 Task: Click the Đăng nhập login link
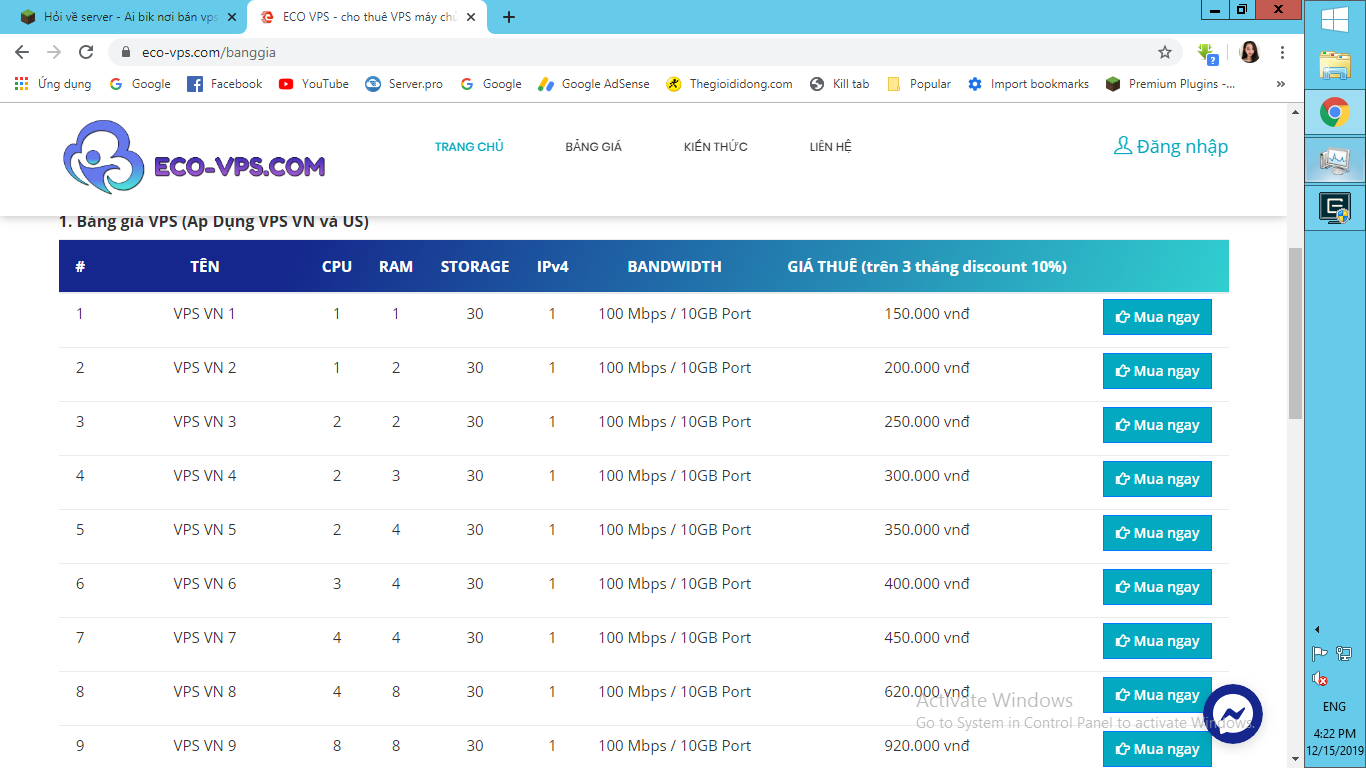pos(1171,147)
